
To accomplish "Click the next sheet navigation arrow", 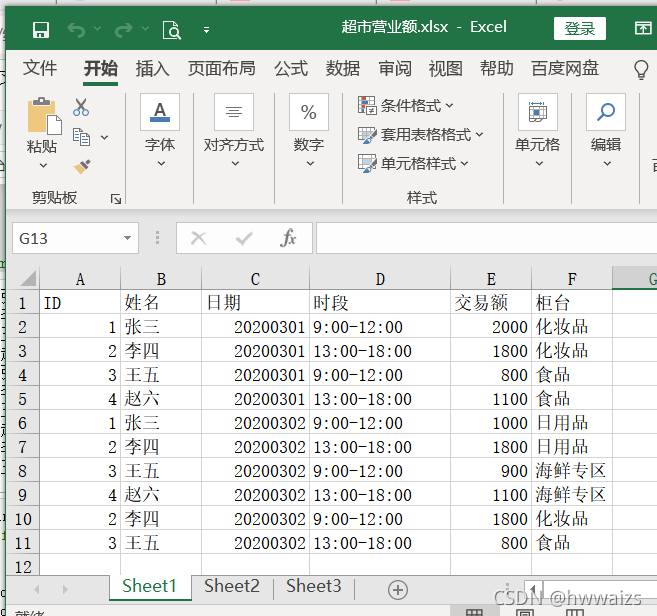I will coord(65,589).
